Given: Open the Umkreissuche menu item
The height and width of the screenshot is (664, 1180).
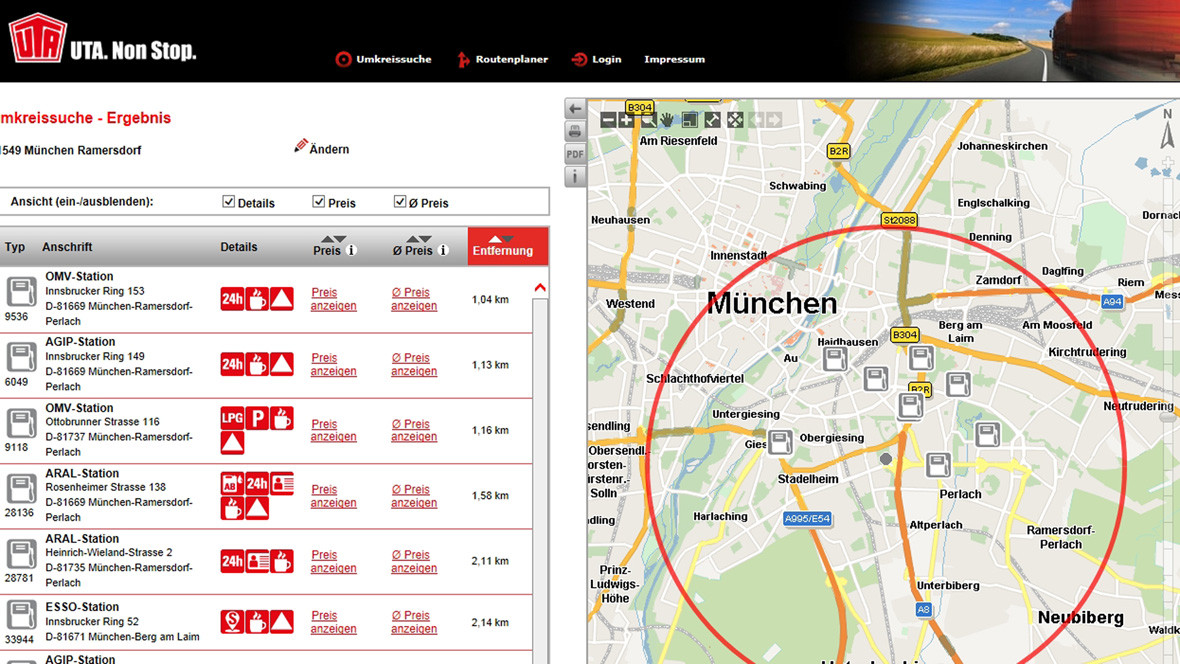Looking at the screenshot, I should tap(384, 59).
